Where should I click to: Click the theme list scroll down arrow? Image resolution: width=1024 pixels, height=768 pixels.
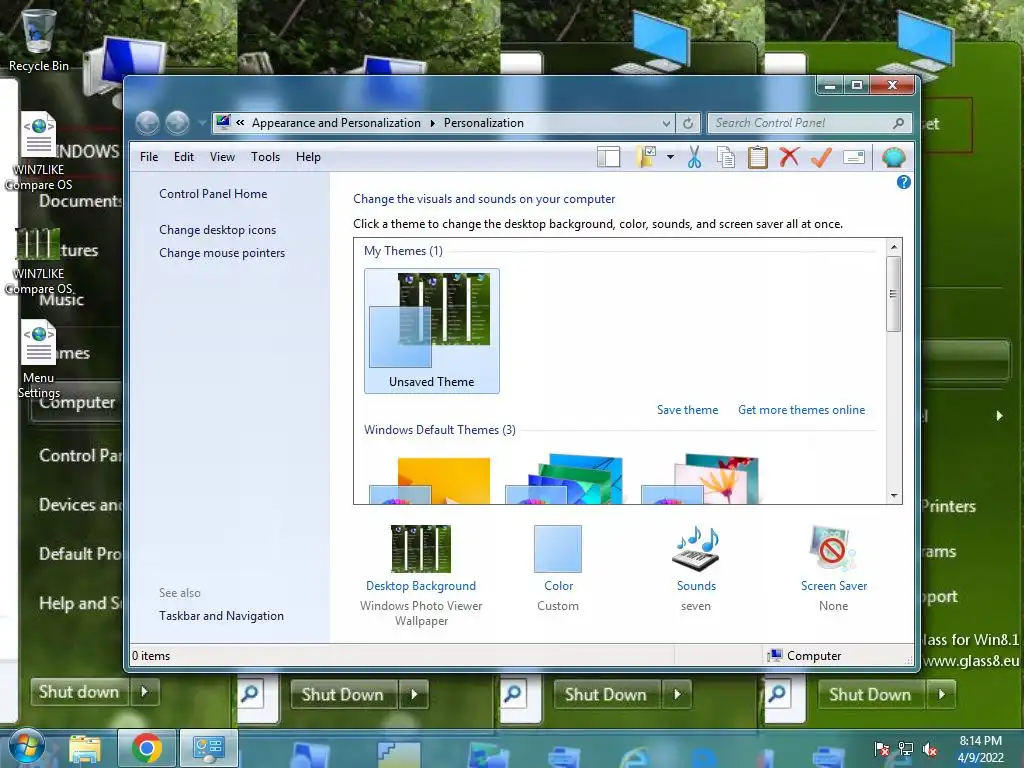pos(893,496)
